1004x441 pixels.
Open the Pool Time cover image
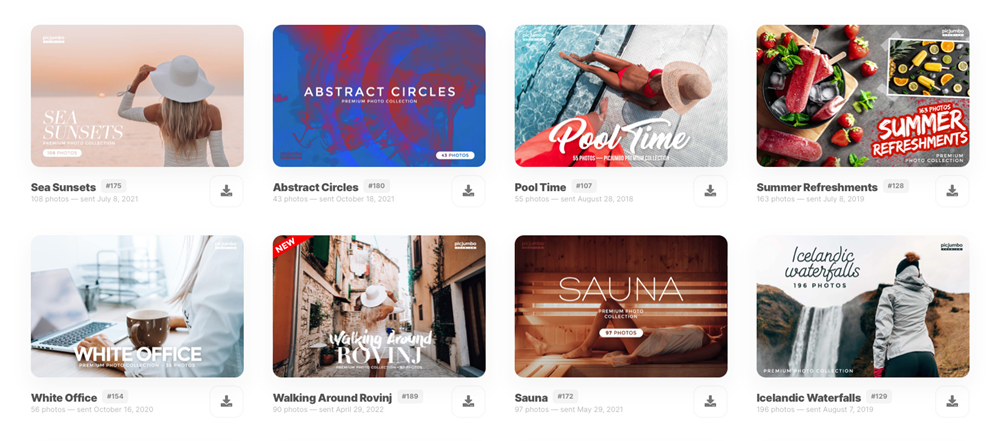pos(621,96)
